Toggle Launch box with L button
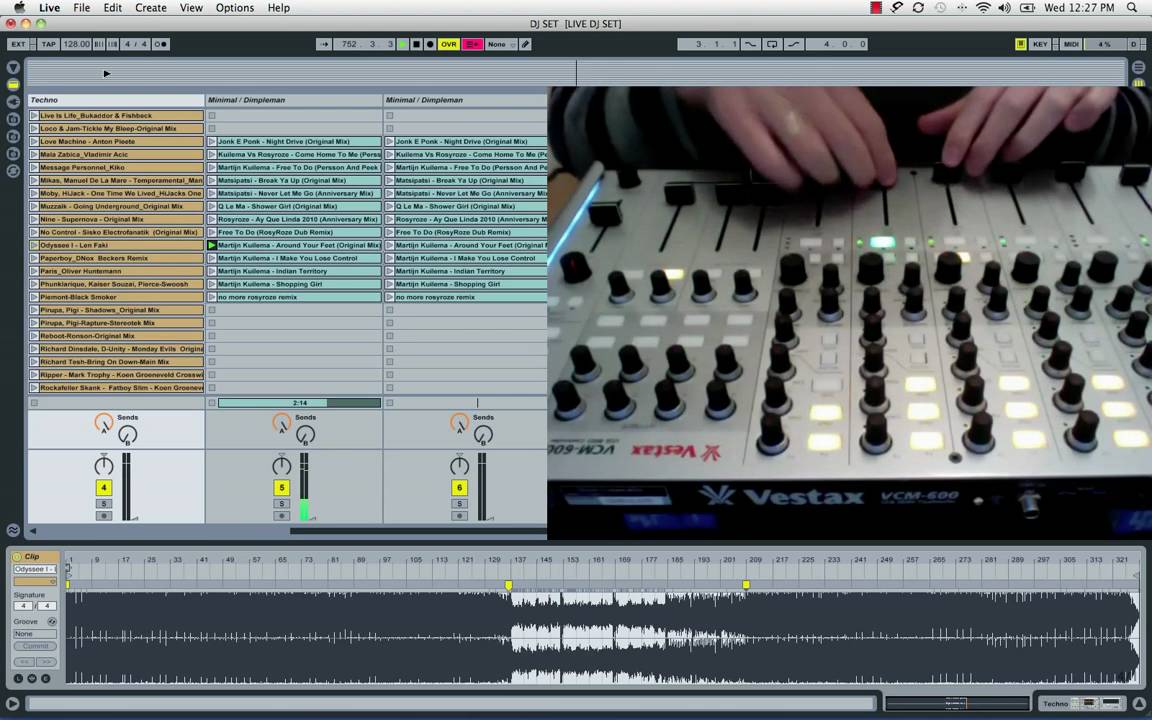 [18, 678]
